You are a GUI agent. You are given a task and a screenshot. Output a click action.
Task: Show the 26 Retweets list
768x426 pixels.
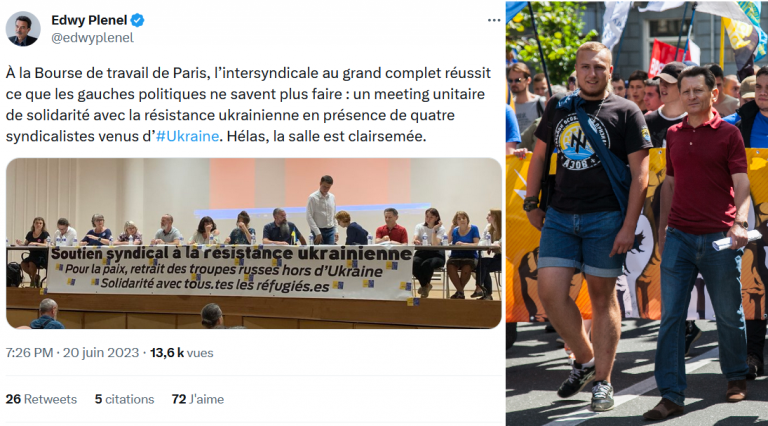click(41, 399)
